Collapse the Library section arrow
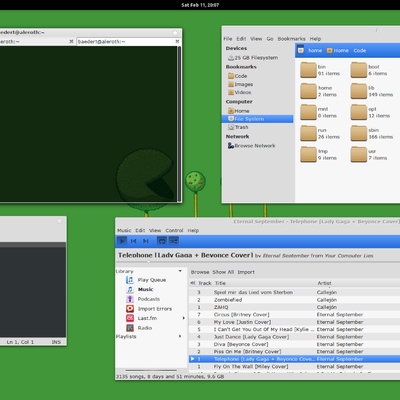 tap(180, 271)
